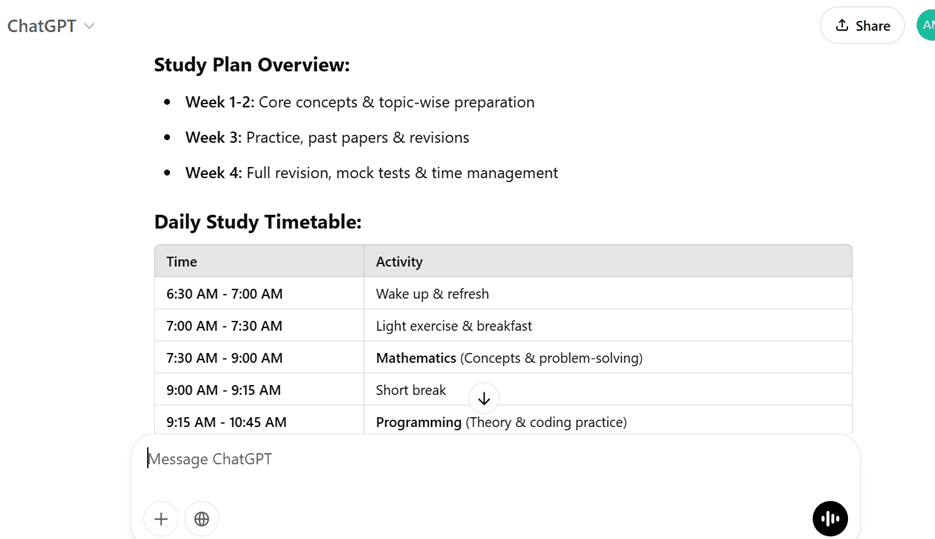Expand the ChatGPT model chevron
The image size is (935, 539).
coord(89,26)
